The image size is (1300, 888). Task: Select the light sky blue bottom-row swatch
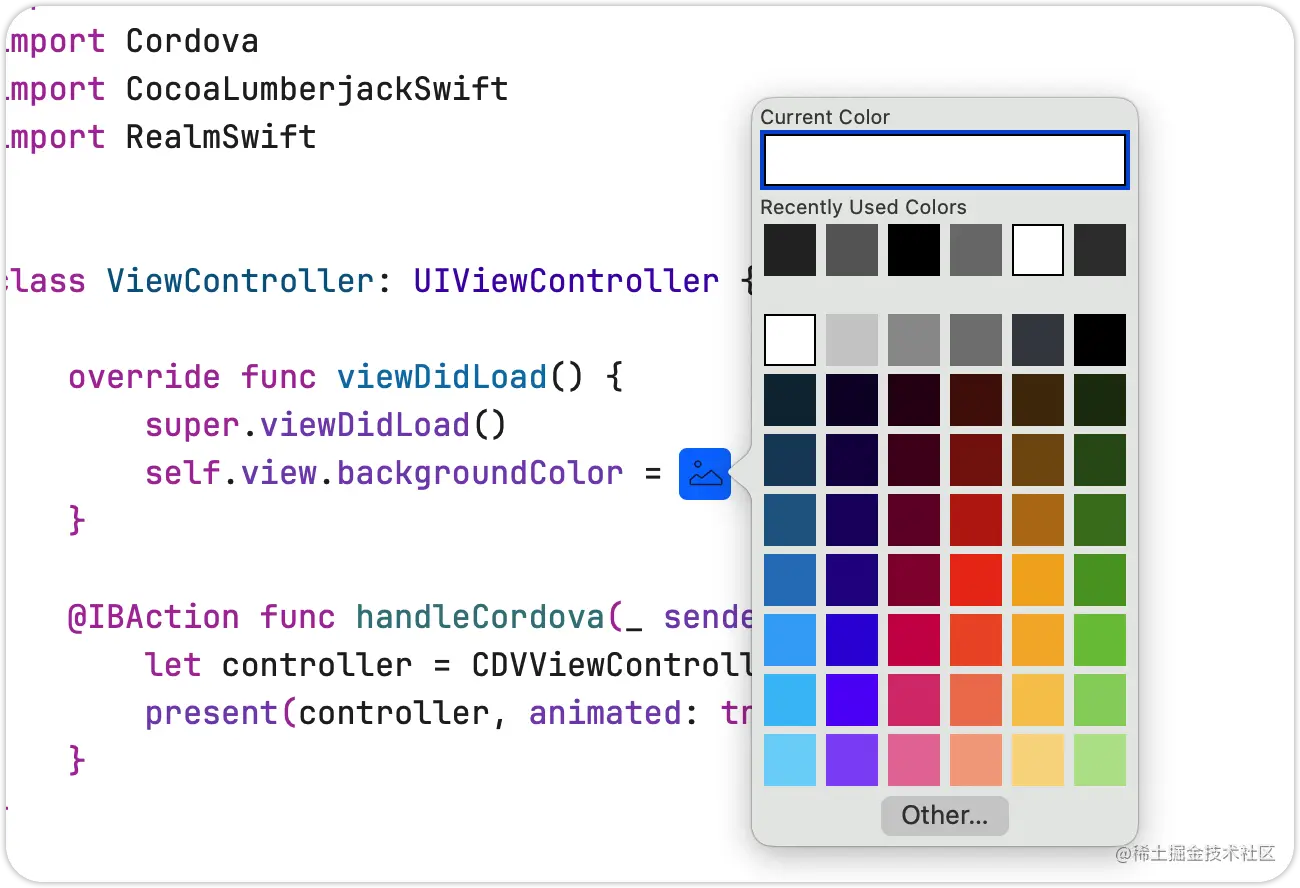click(x=790, y=760)
